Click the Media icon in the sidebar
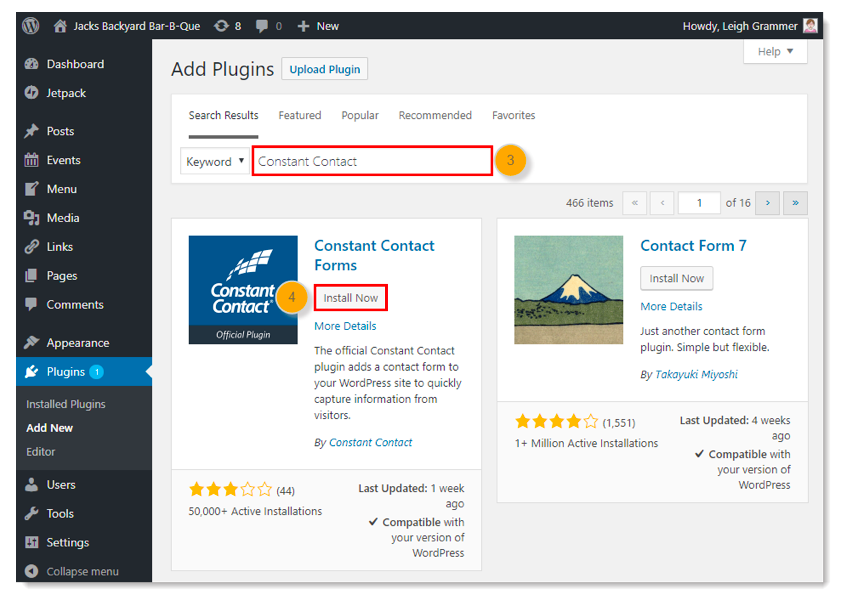The height and width of the screenshot is (594, 844). click(31, 218)
